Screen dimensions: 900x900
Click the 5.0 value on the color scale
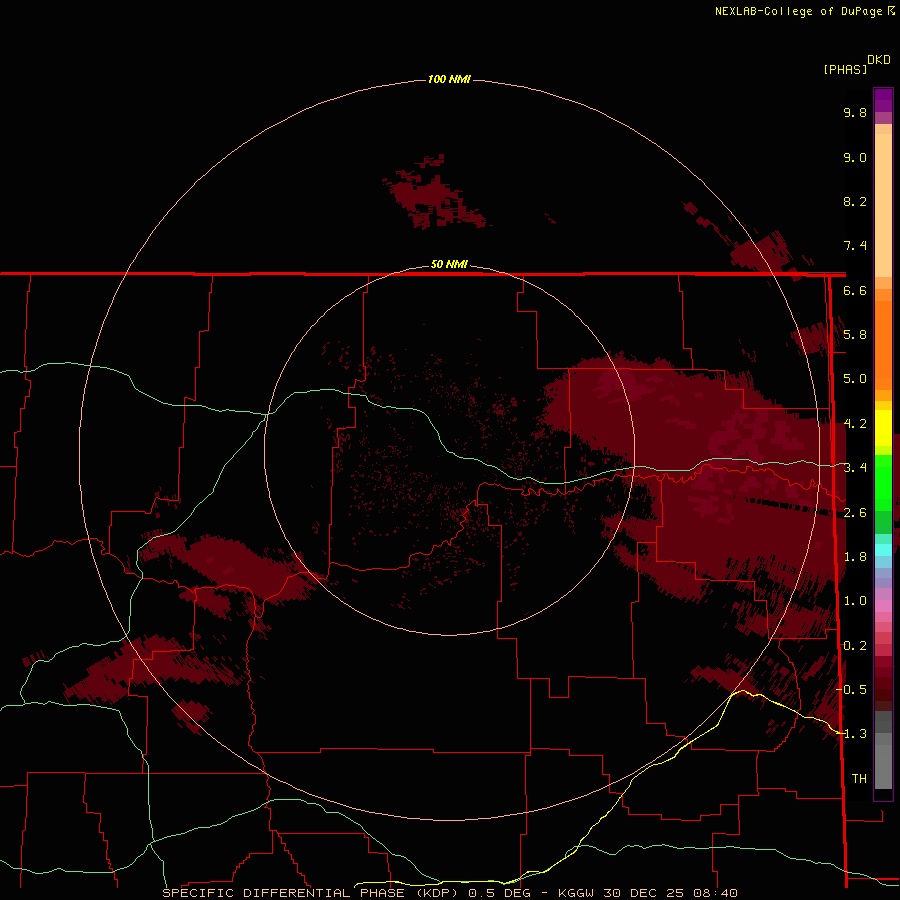(x=855, y=379)
